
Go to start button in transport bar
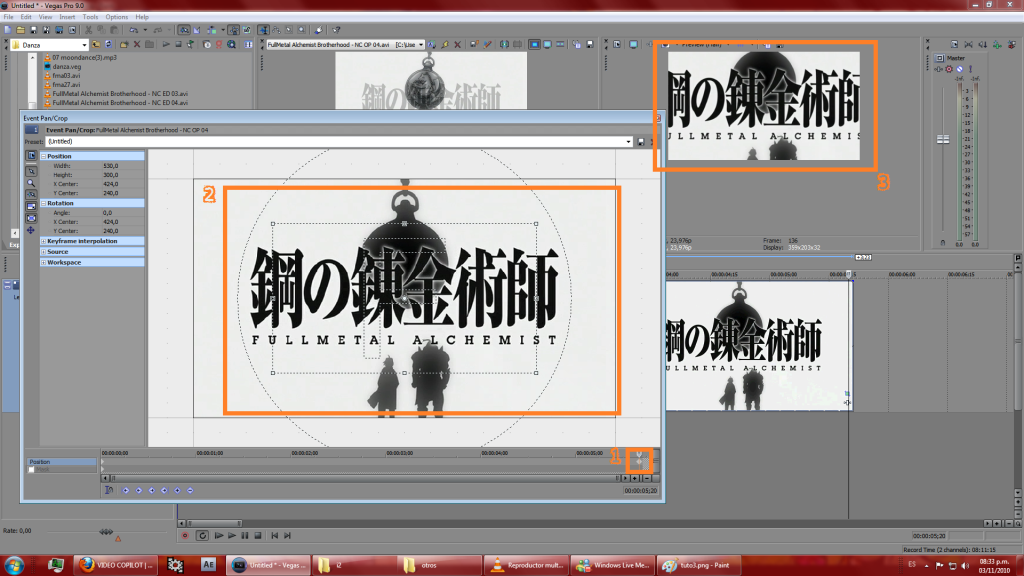[275, 536]
